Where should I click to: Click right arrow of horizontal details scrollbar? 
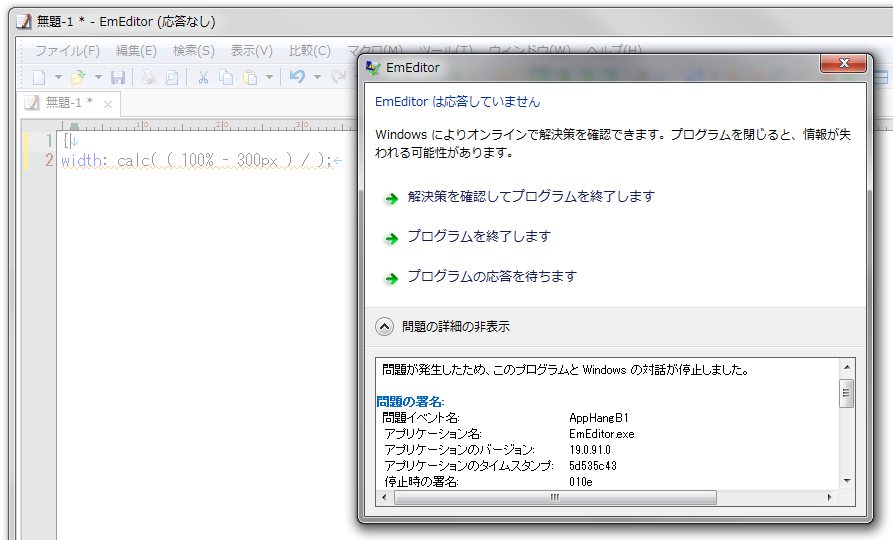pyautogui.click(x=829, y=497)
